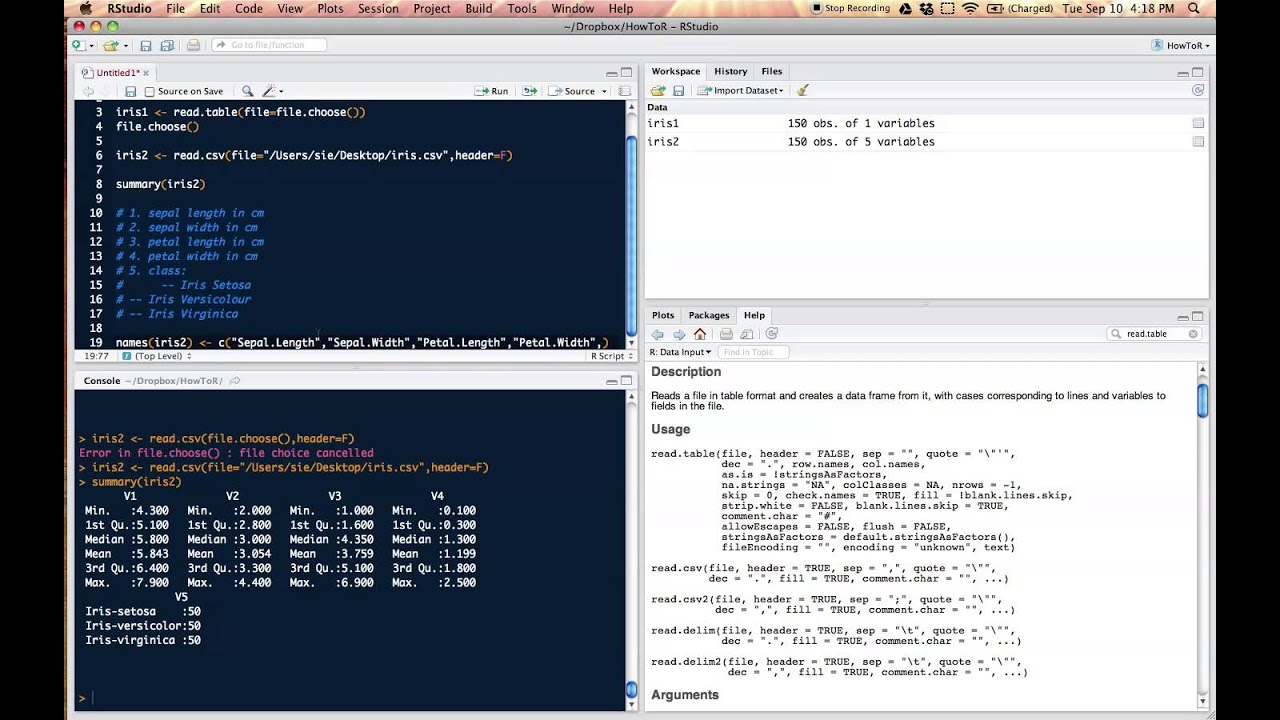Click the New File icon in main toolbar
Viewport: 1280px width, 720px height.
click(78, 45)
